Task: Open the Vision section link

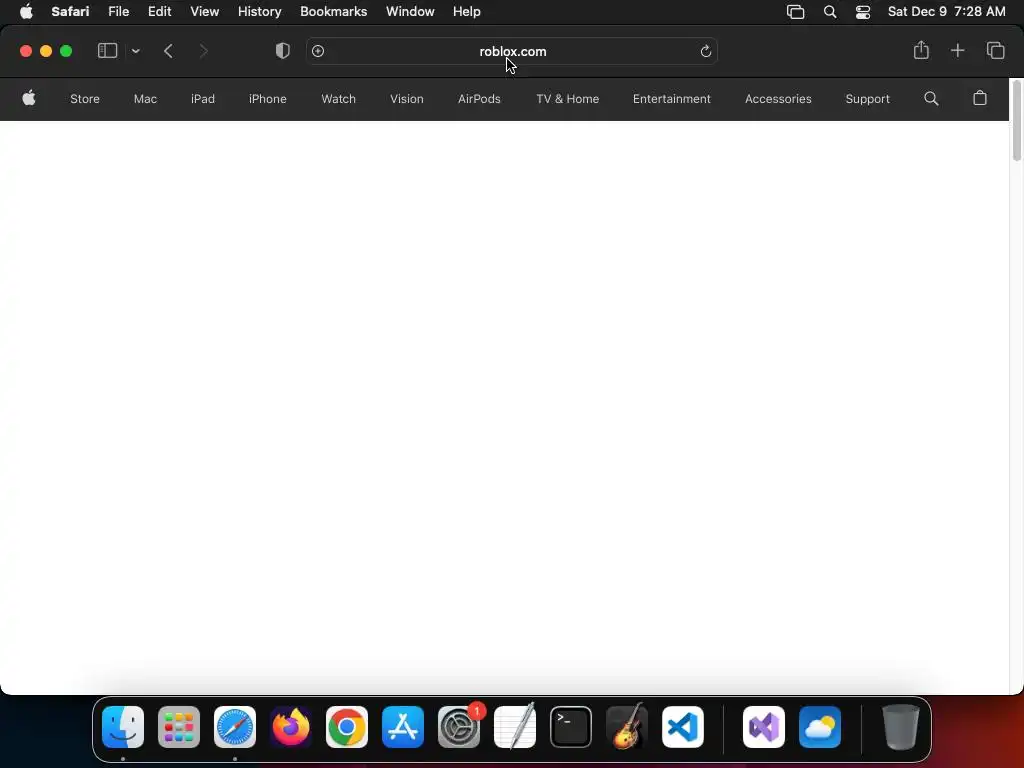Action: (x=407, y=99)
